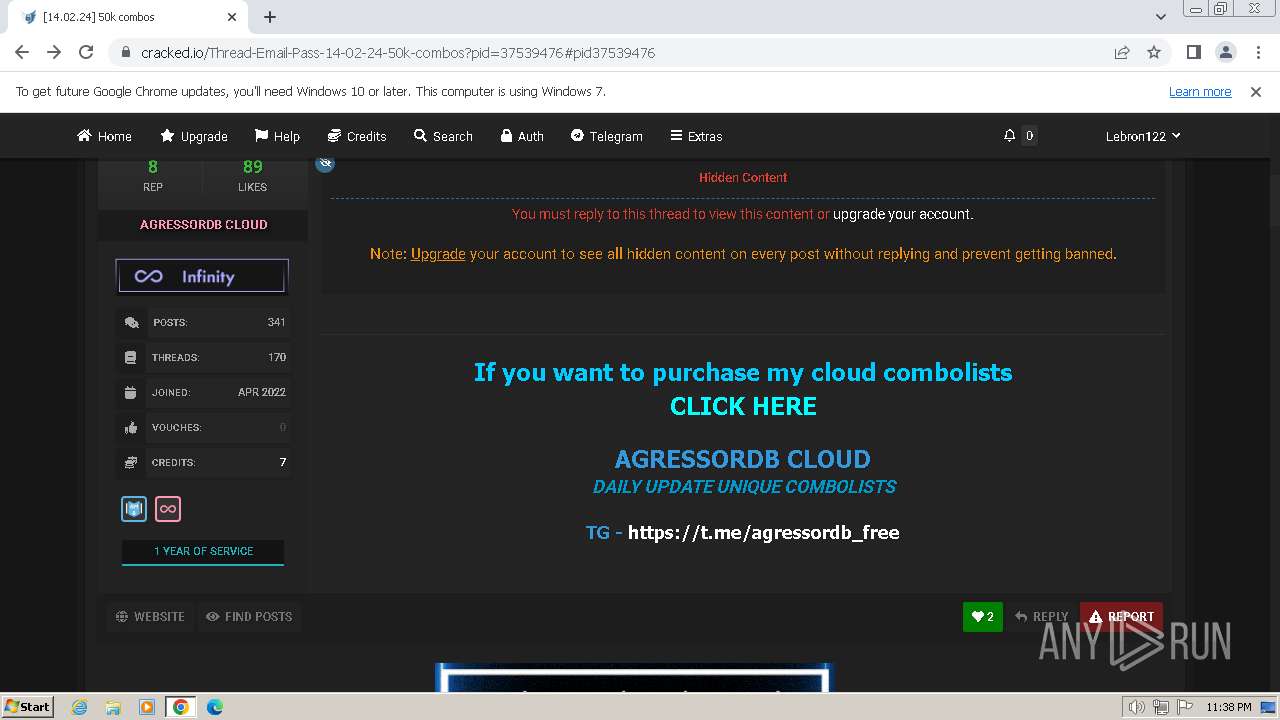Open the Upgrade menu item

pos(194,136)
